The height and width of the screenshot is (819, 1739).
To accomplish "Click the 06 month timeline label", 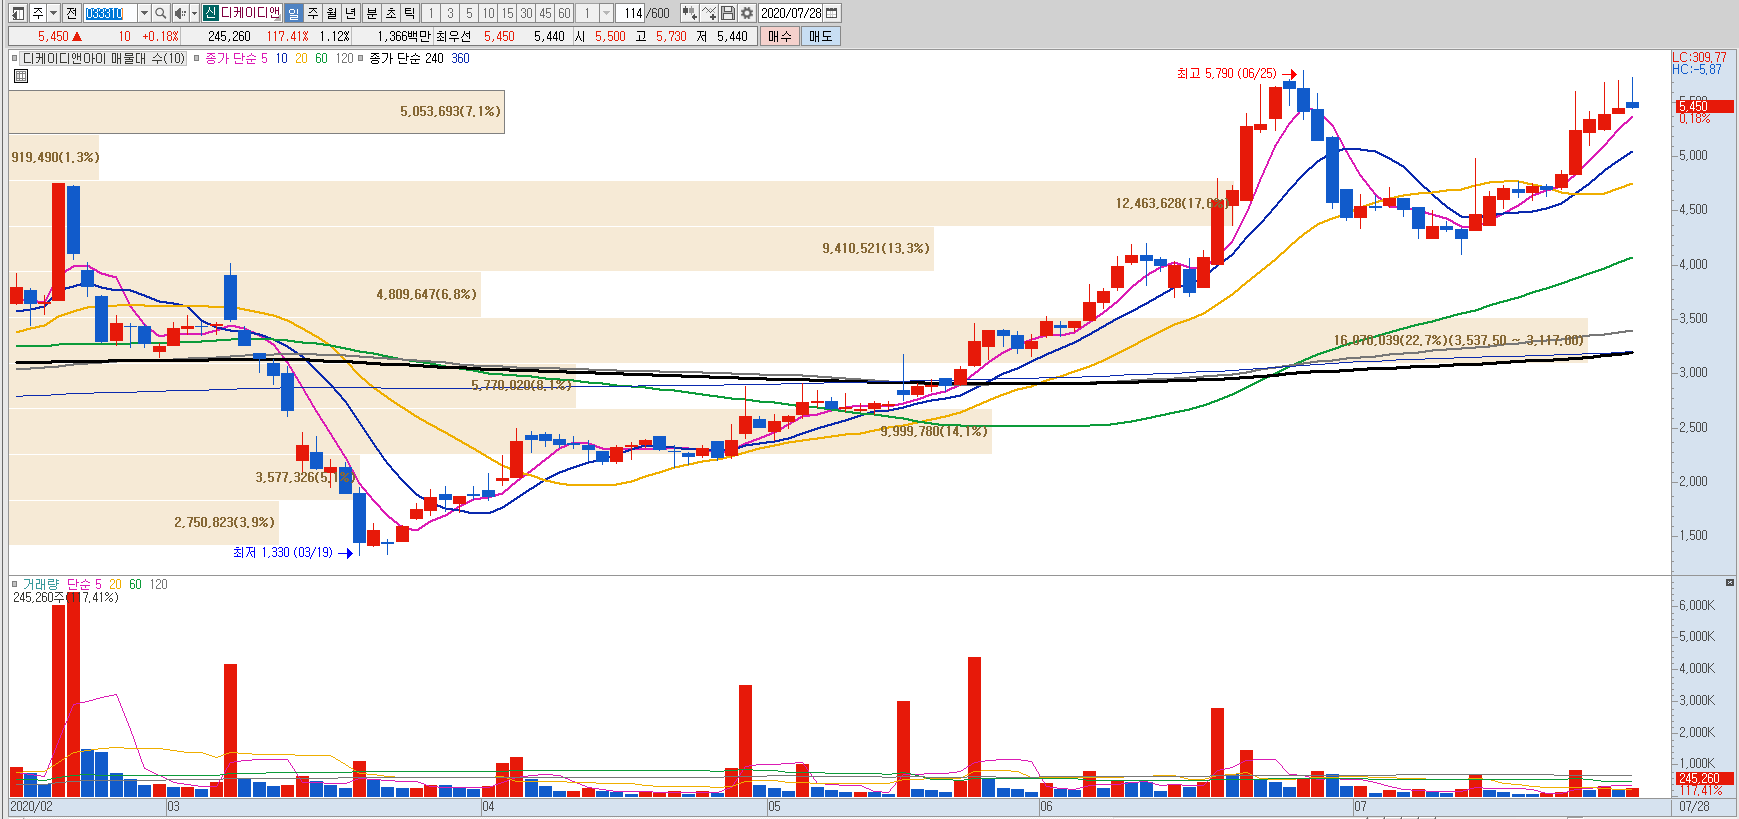I will point(1046,806).
